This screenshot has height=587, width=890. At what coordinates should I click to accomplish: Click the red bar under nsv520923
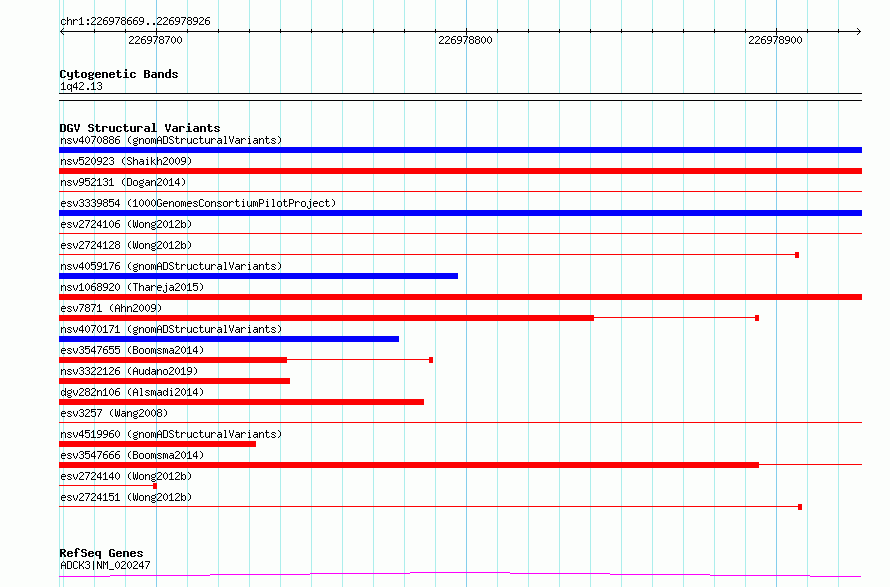pyautogui.click(x=460, y=171)
